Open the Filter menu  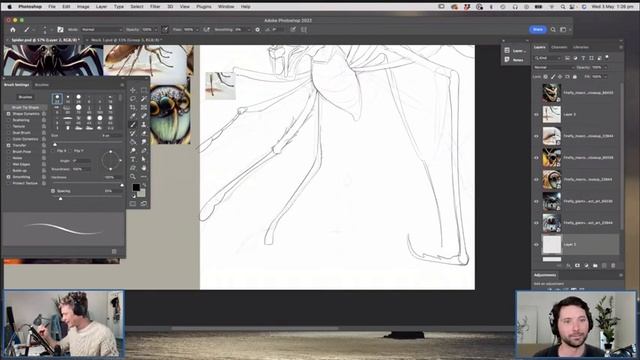pyautogui.click(x=155, y=7)
